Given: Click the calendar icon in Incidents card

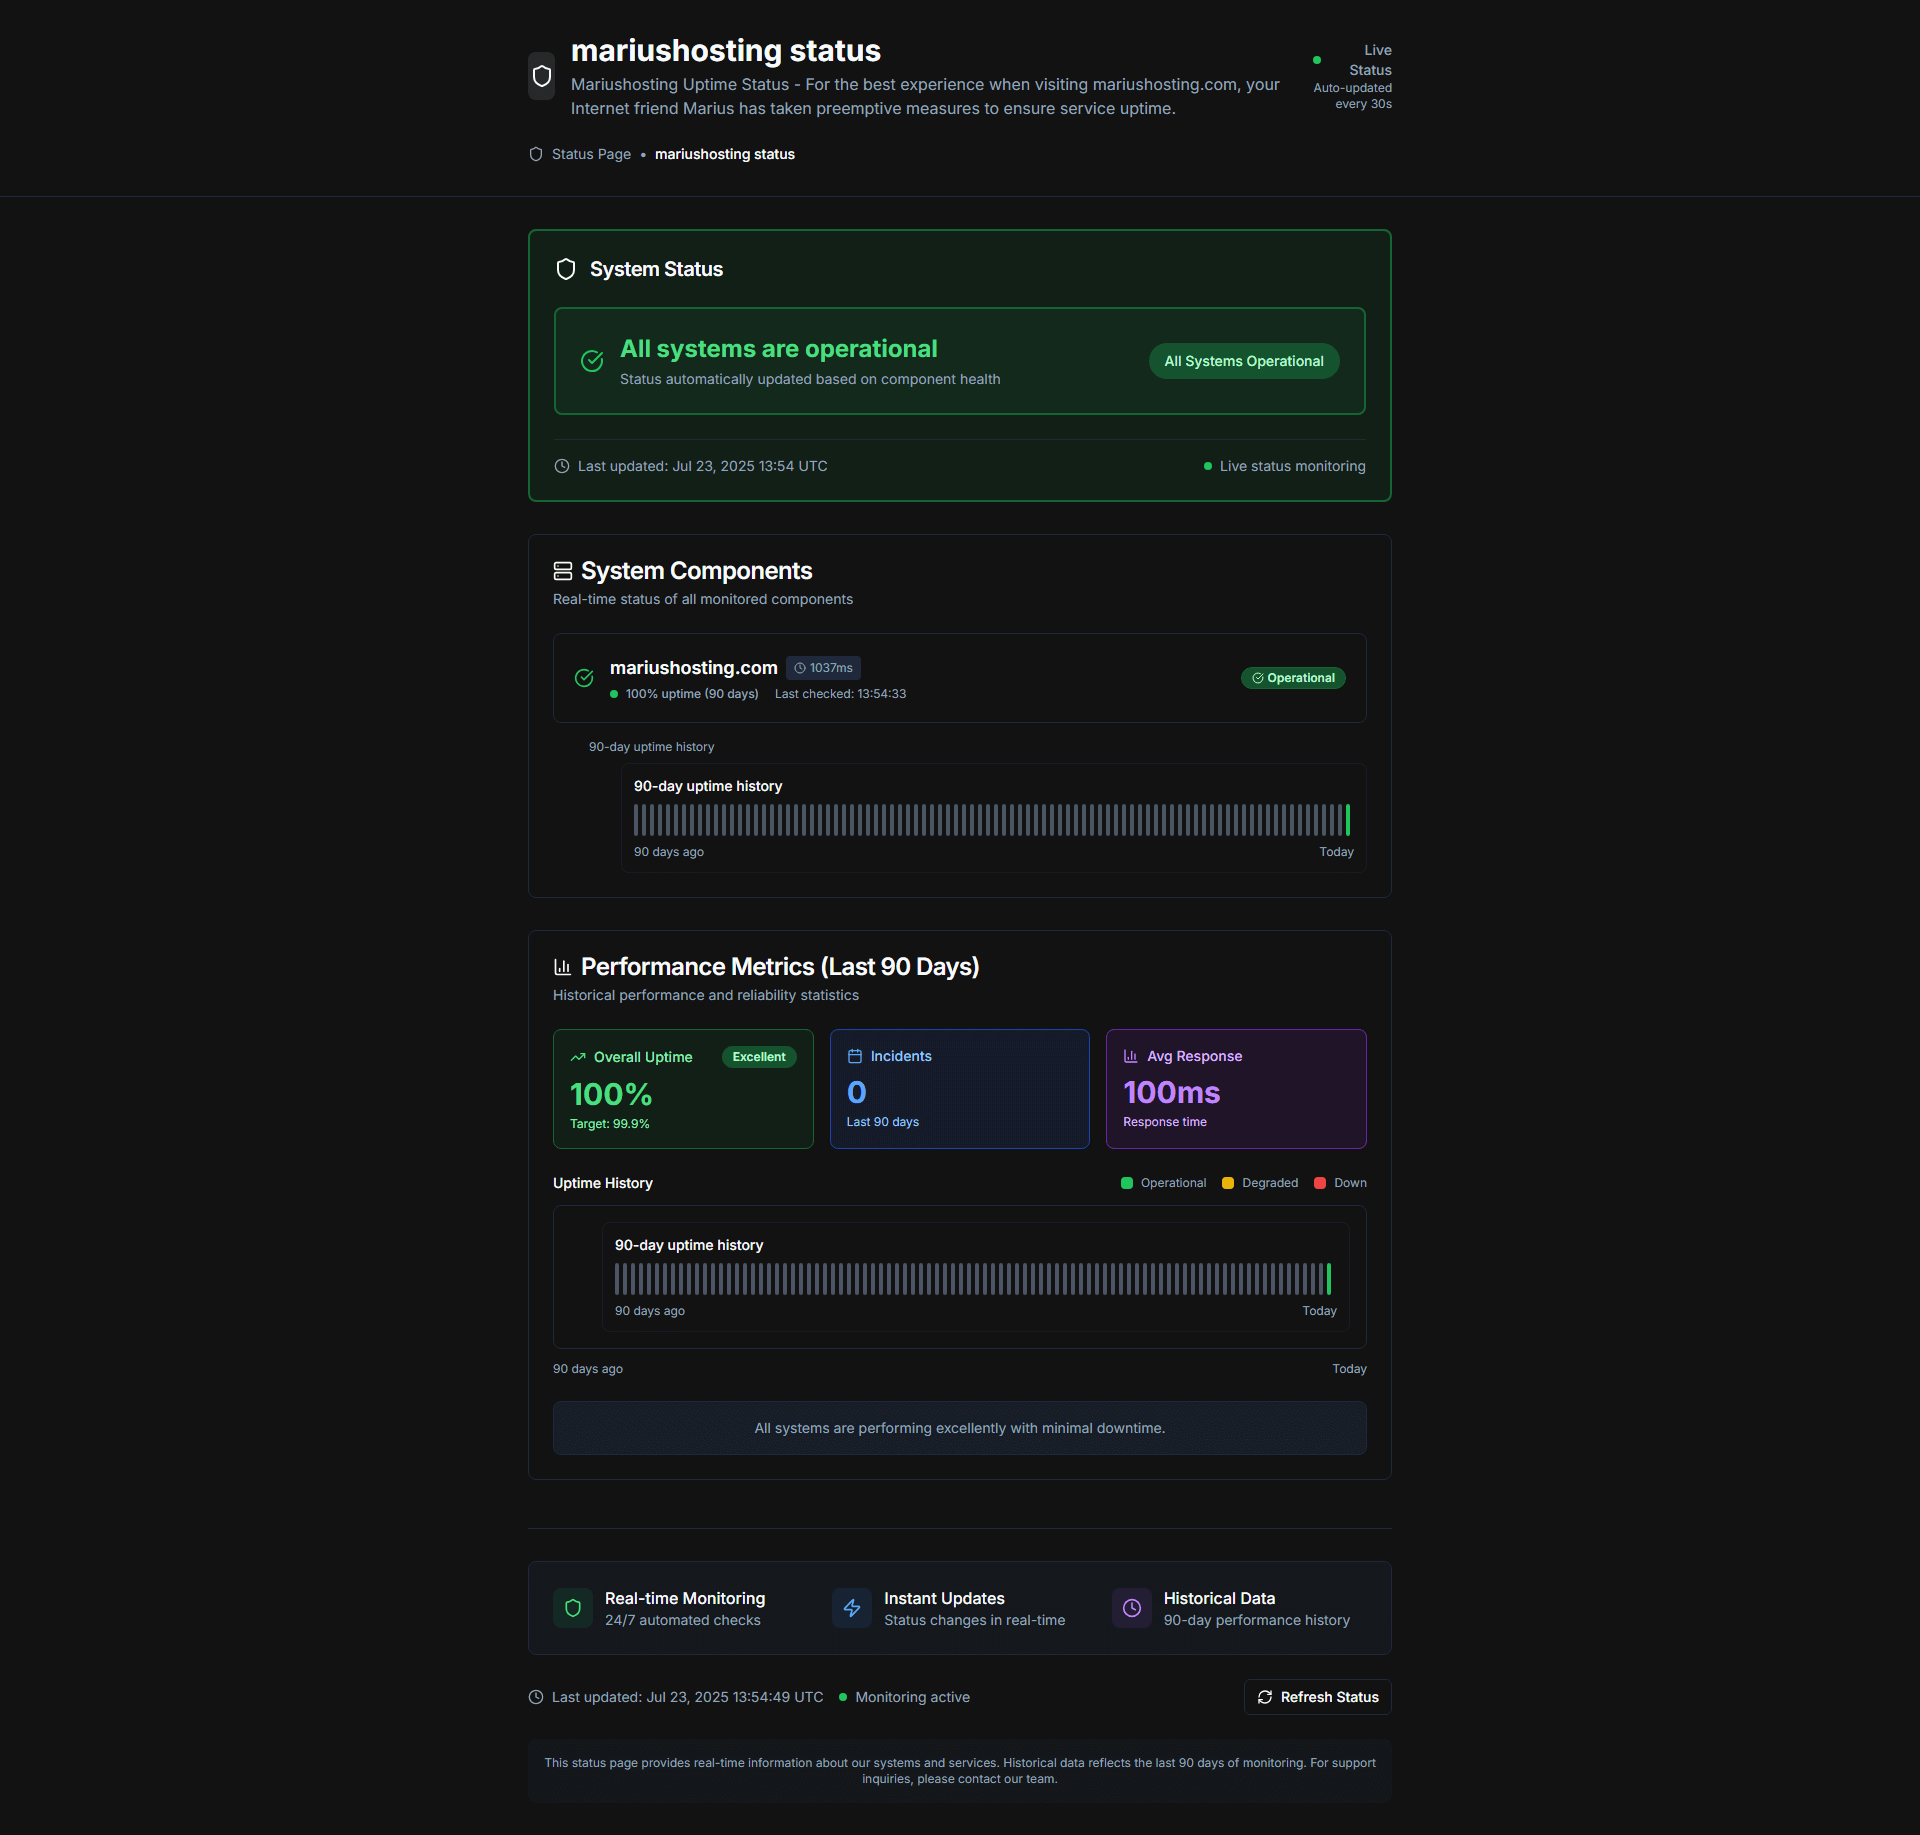Looking at the screenshot, I should click(855, 1056).
